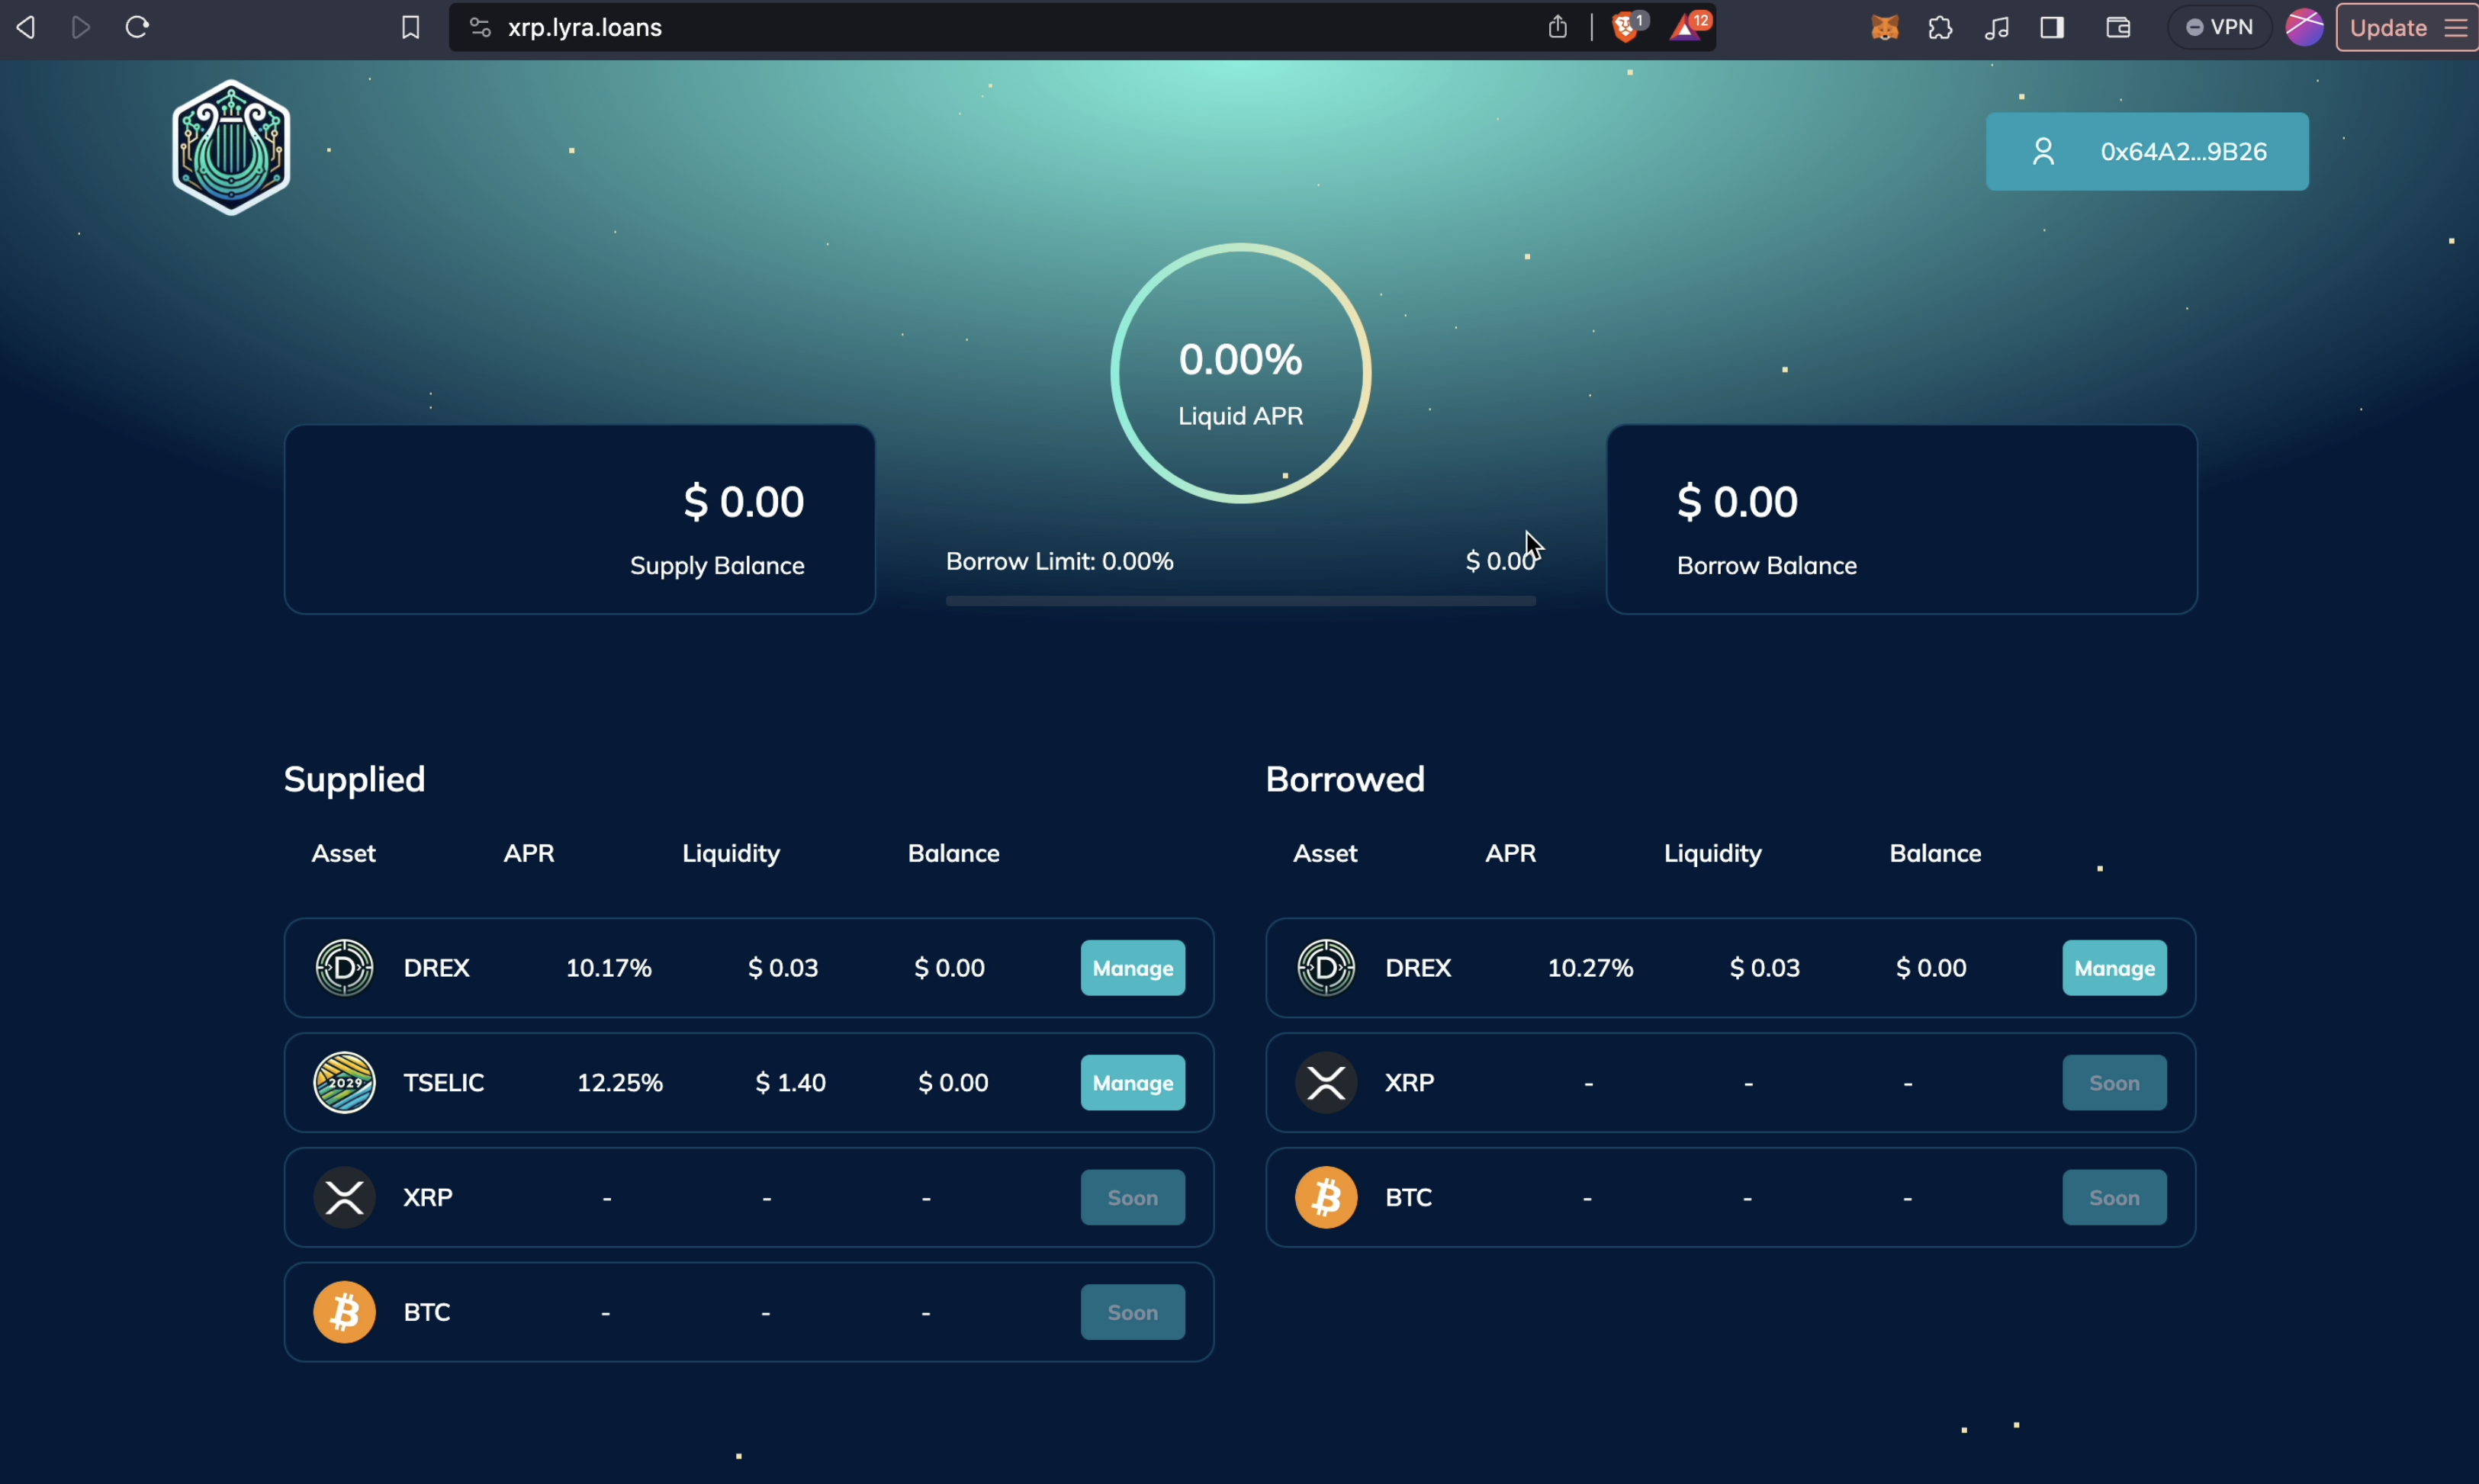Toggle Brave VPN on
The width and height of the screenshot is (2479, 1484).
2218,27
